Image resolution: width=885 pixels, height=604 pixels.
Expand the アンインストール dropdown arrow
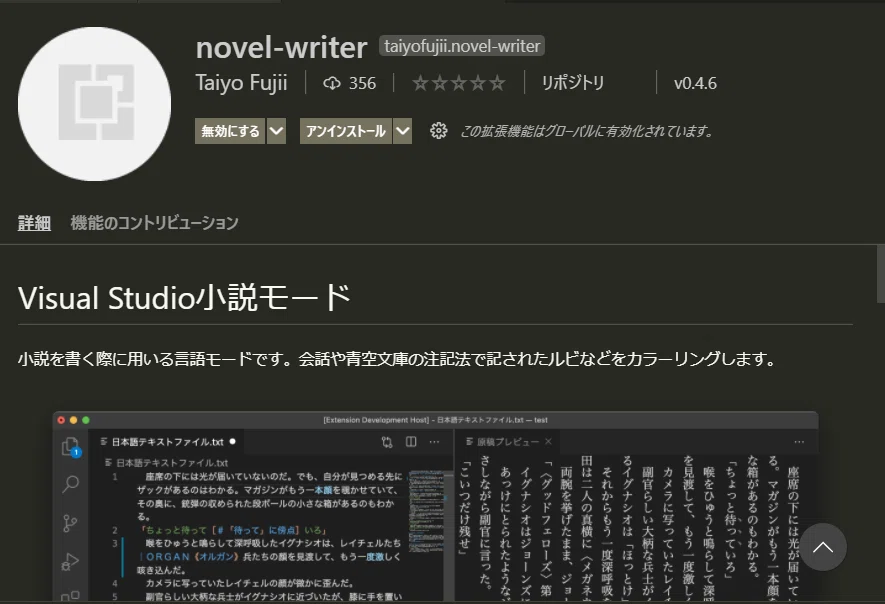tap(402, 131)
